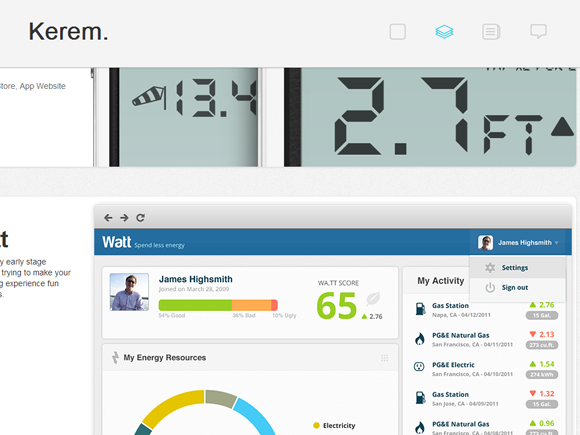Viewport: 580px width, 435px height.
Task: Open the speech bubble contact icon
Action: pyautogui.click(x=538, y=32)
